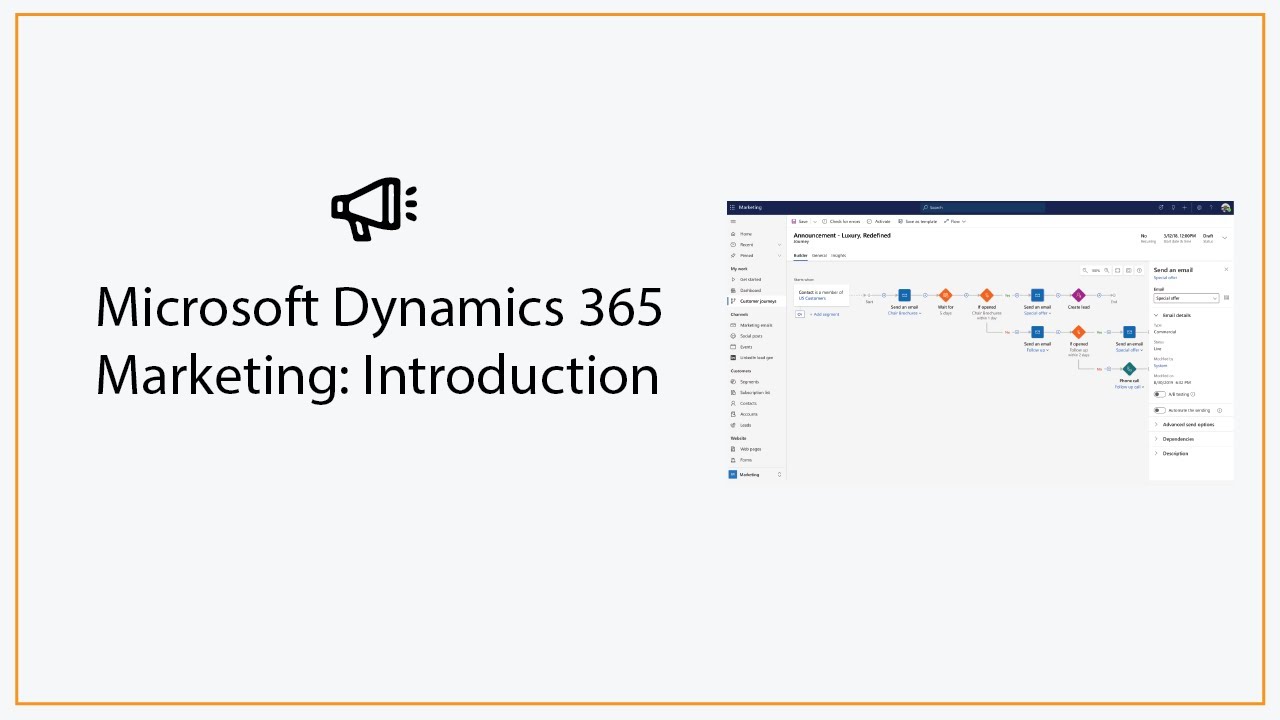
Task: Collapse the Email details section
Action: [x=1172, y=315]
